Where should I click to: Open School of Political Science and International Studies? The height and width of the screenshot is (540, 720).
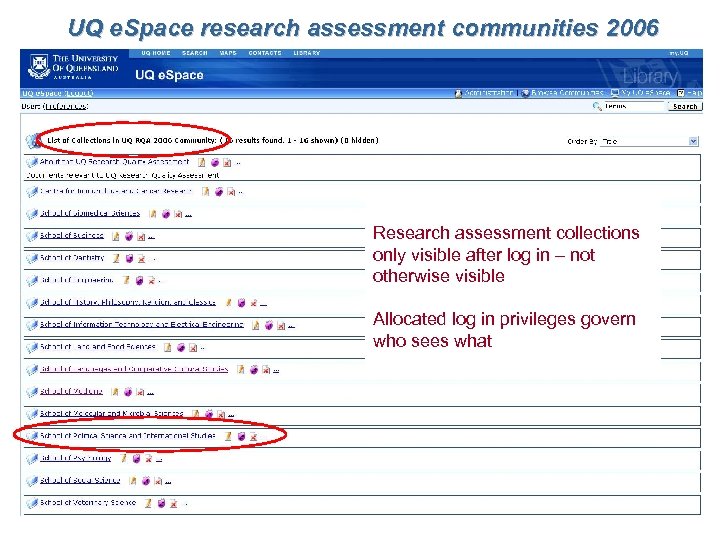[128, 435]
